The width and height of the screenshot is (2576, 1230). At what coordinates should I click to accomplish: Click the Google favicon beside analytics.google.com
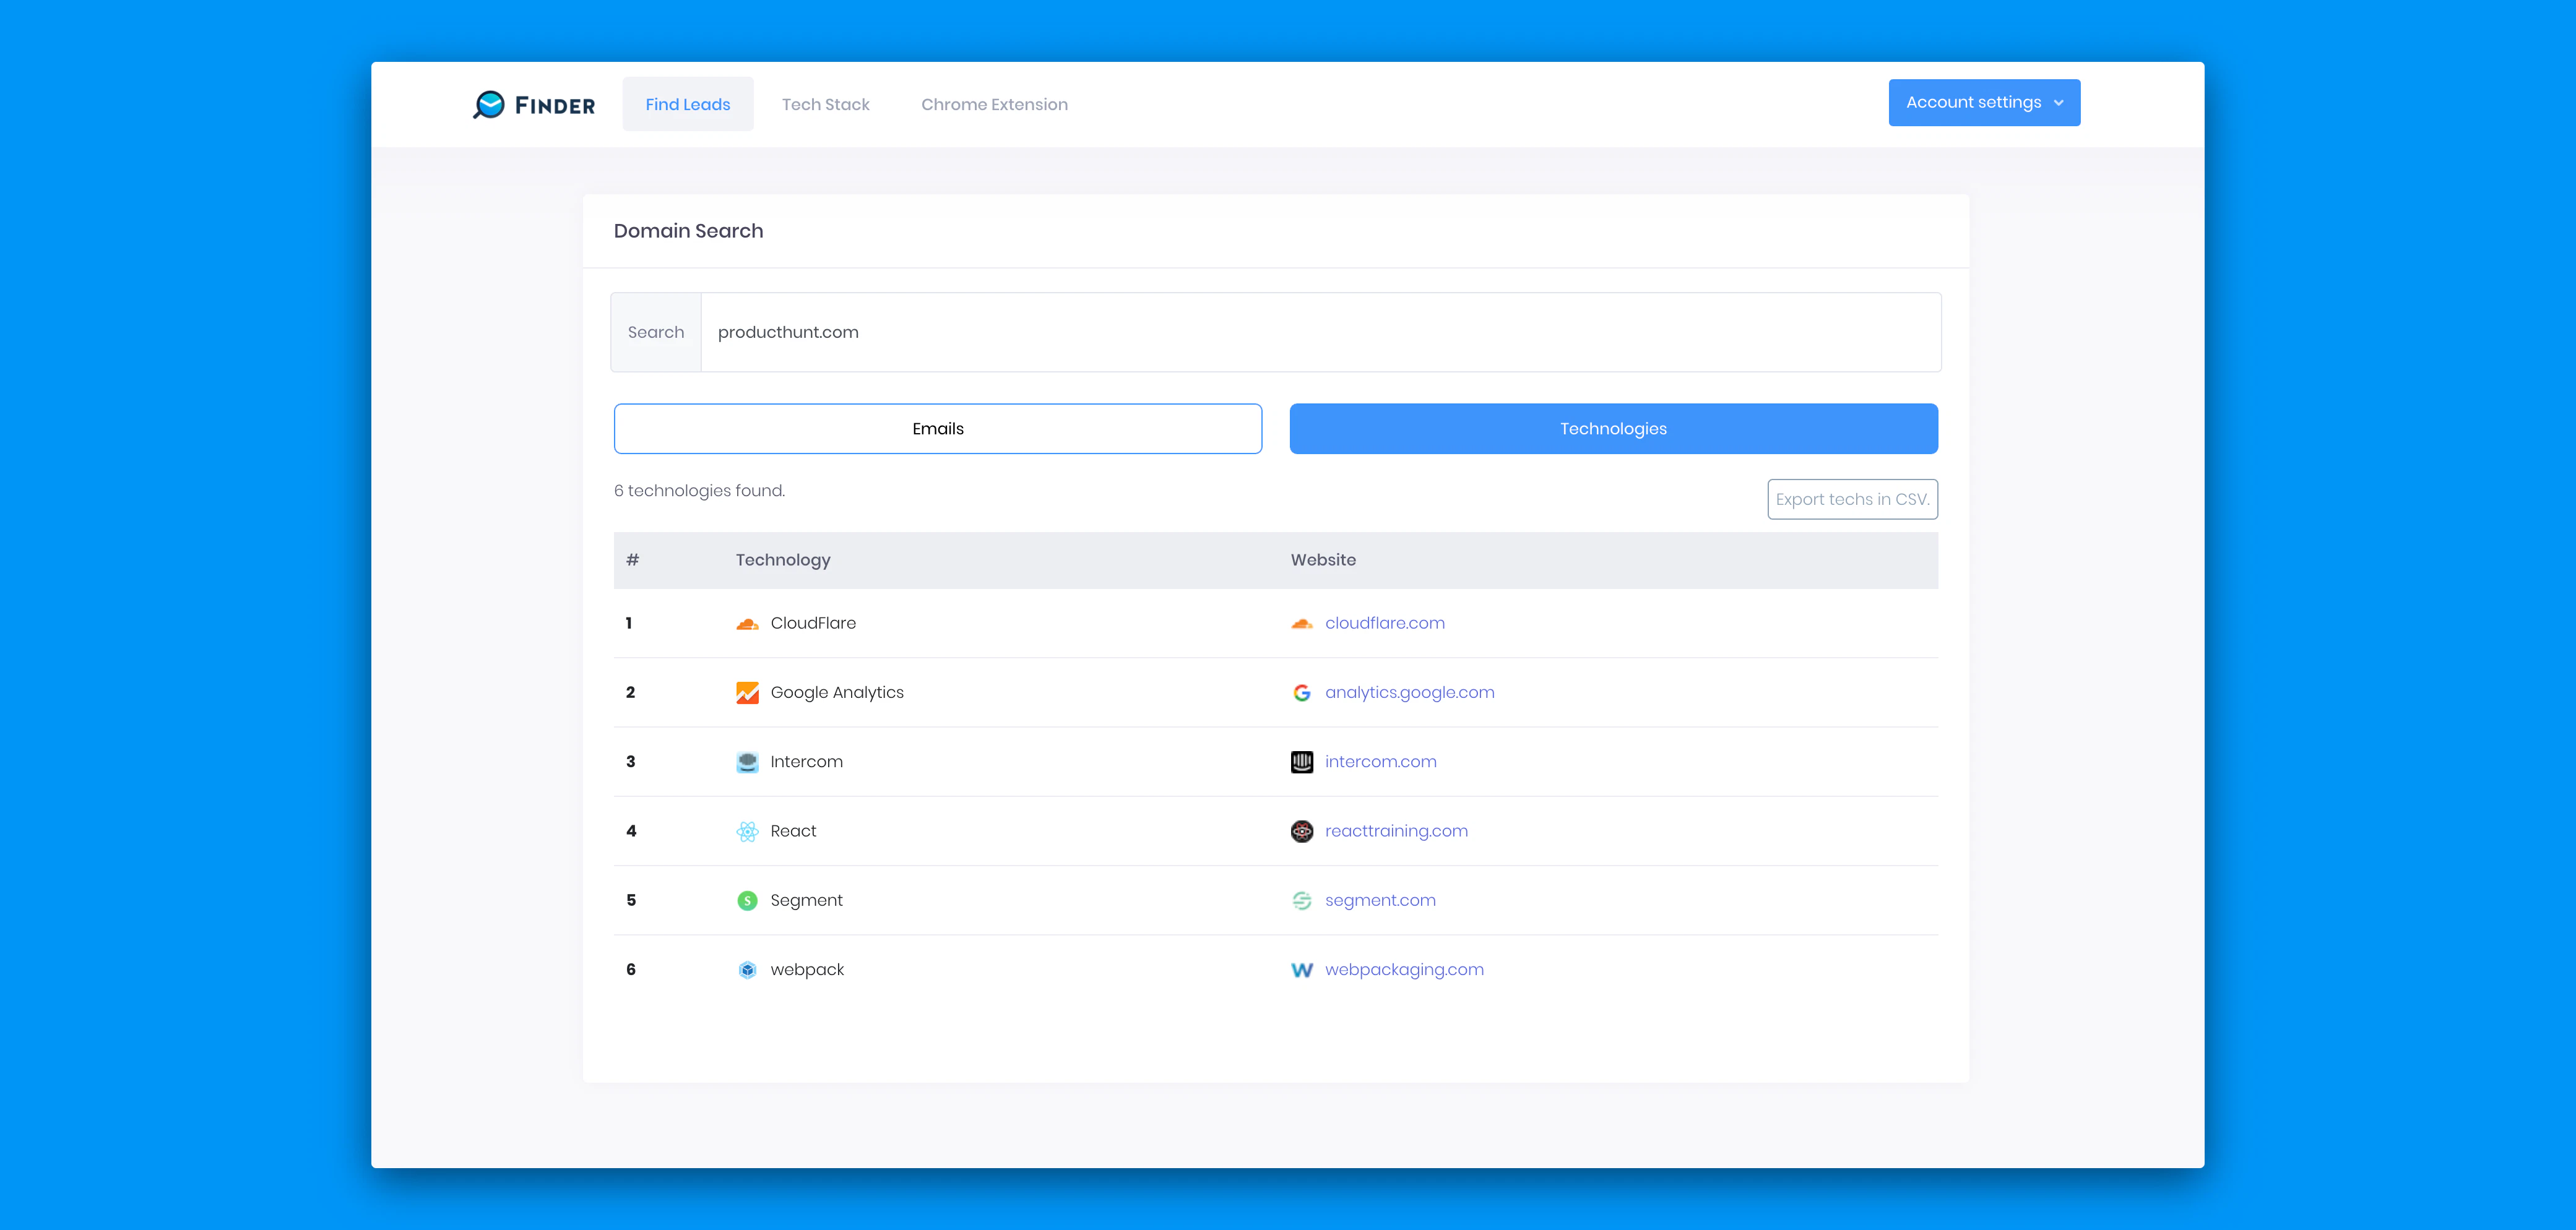click(x=1301, y=693)
